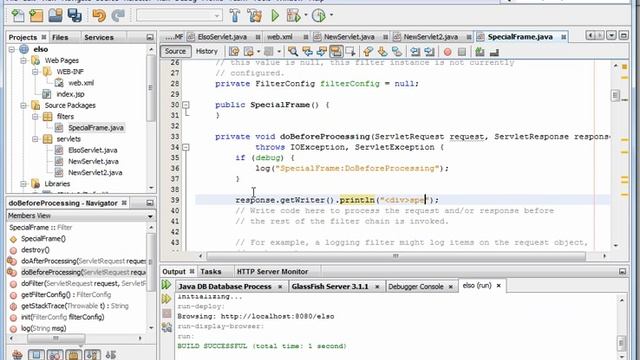Viewport: 640px width, 360px height.
Task: Click the Comment code editor icon
Action: pos(480,52)
